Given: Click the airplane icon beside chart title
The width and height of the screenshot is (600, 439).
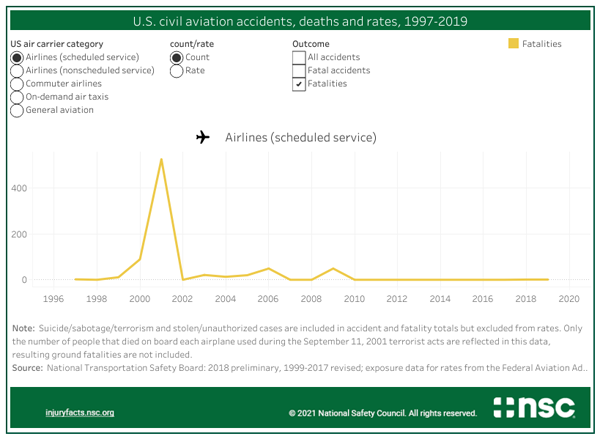Looking at the screenshot, I should coord(203,137).
